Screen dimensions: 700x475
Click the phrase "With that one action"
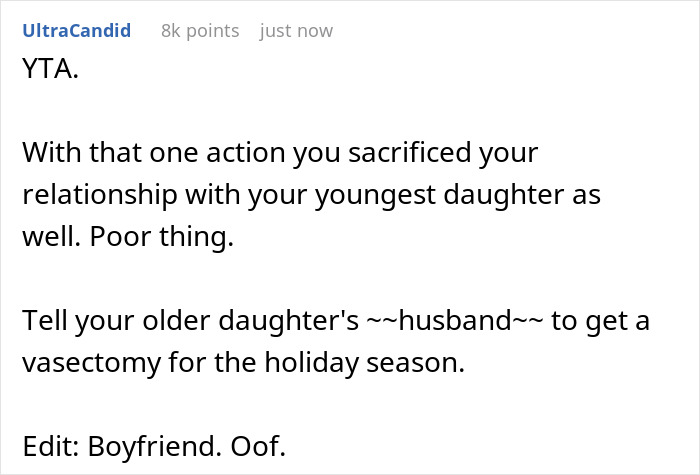[154, 152]
